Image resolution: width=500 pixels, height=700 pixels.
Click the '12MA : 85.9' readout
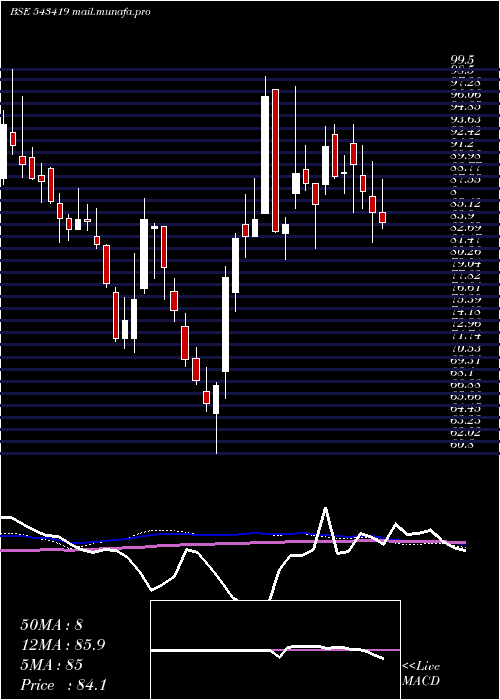click(63, 645)
